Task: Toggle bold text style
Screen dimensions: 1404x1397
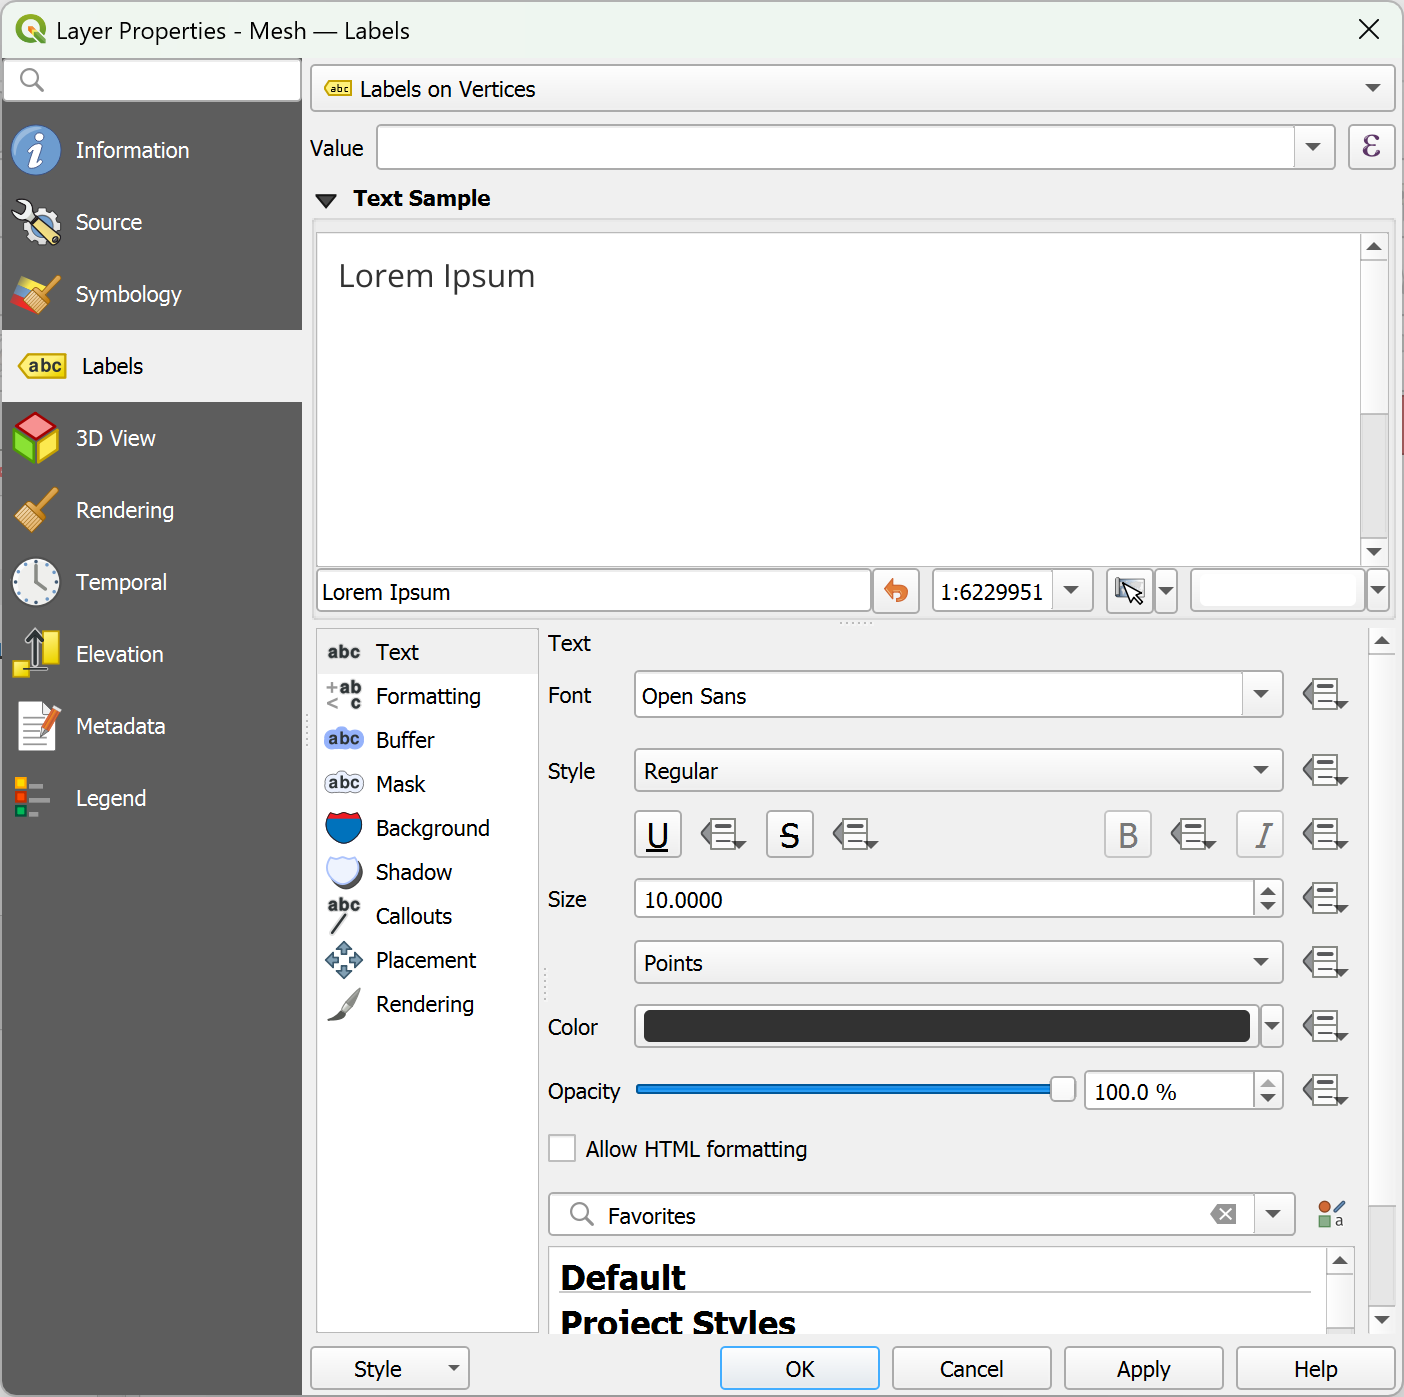Action: tap(1128, 834)
